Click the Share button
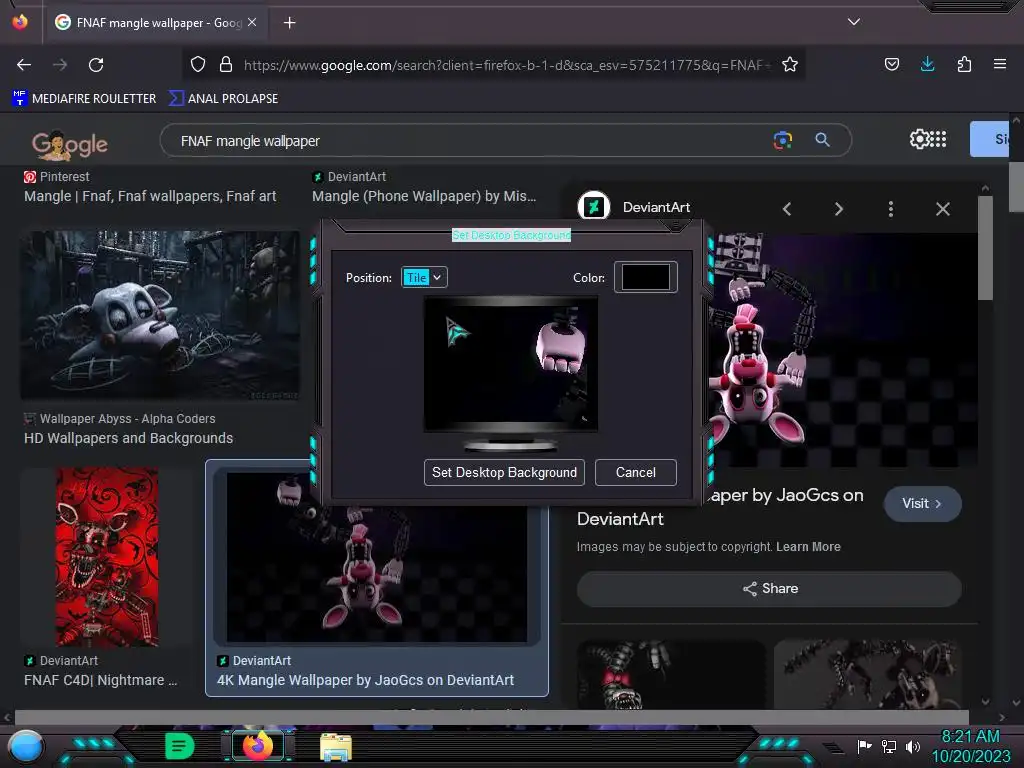The height and width of the screenshot is (768, 1024). (769, 589)
